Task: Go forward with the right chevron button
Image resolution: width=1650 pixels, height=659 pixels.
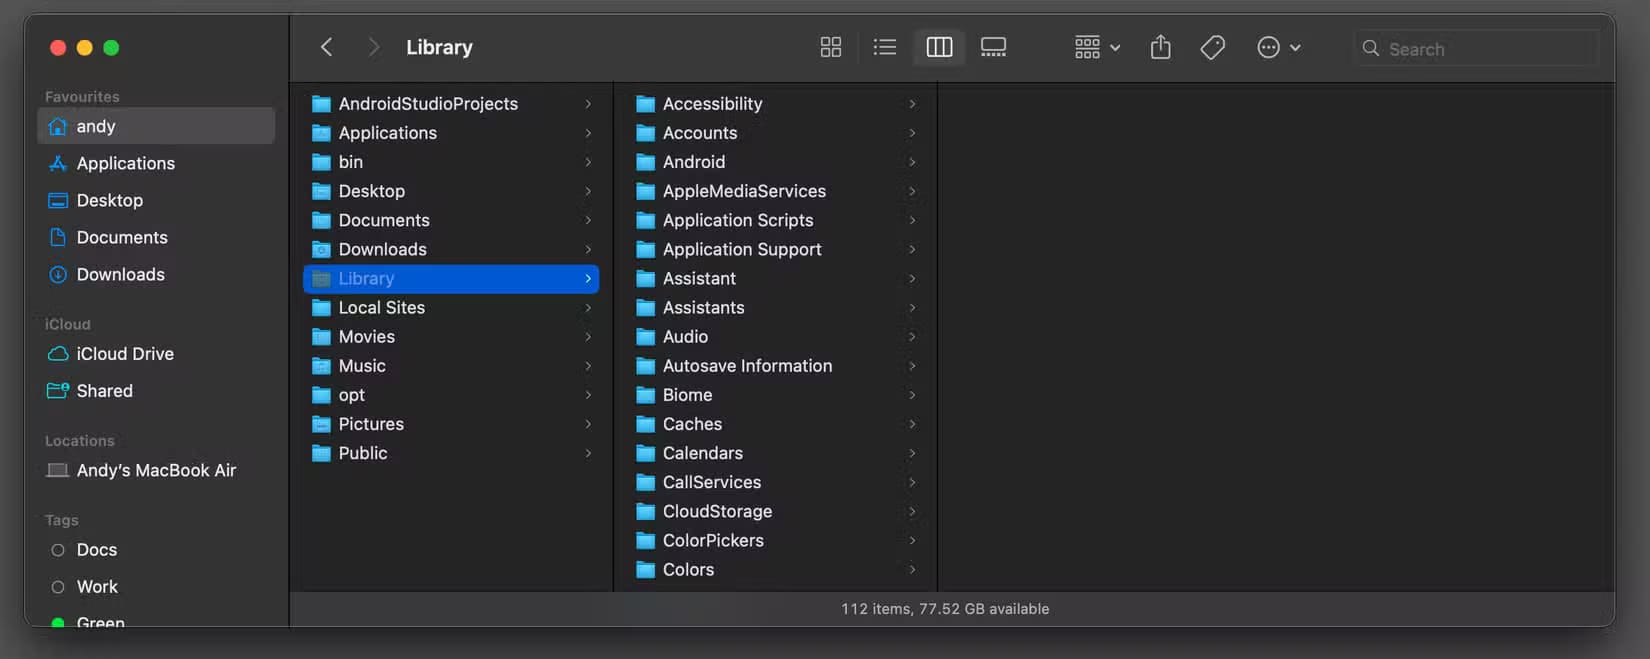Action: (373, 47)
